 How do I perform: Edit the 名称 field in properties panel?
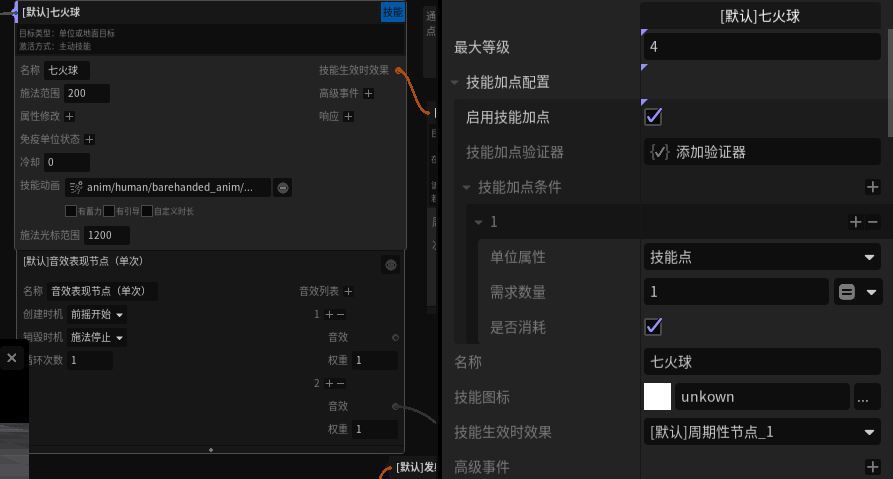click(763, 362)
